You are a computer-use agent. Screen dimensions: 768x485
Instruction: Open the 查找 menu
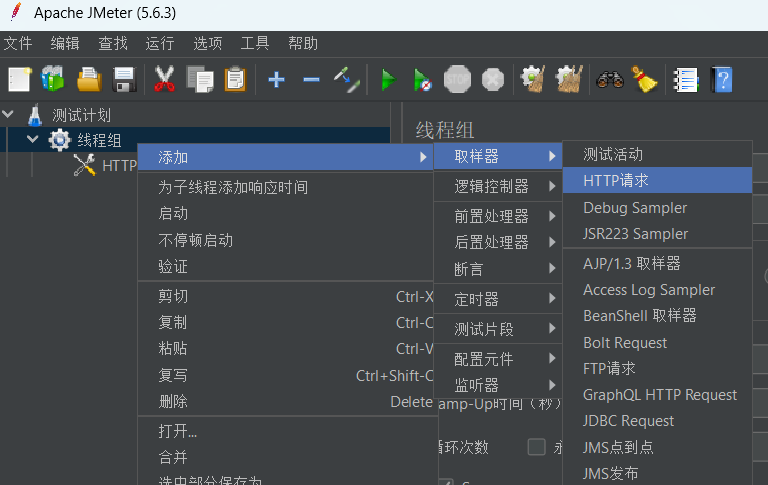coord(113,43)
